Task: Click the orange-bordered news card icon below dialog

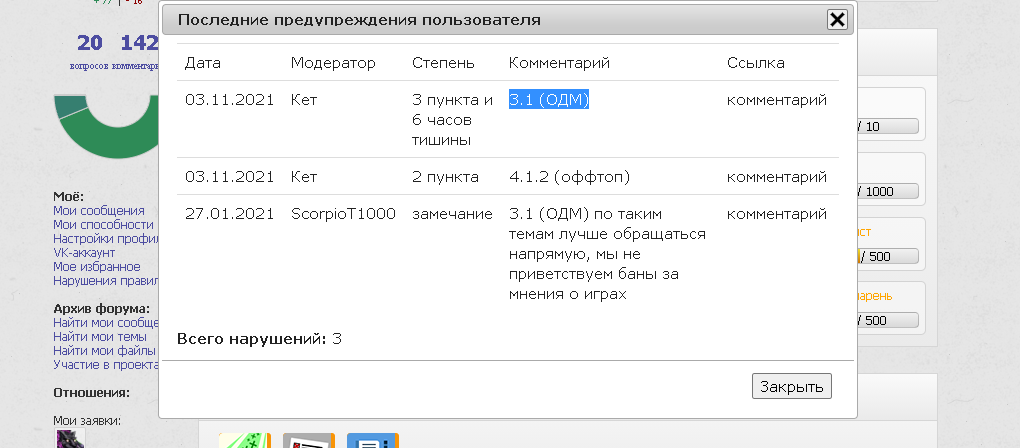Action: click(x=308, y=441)
